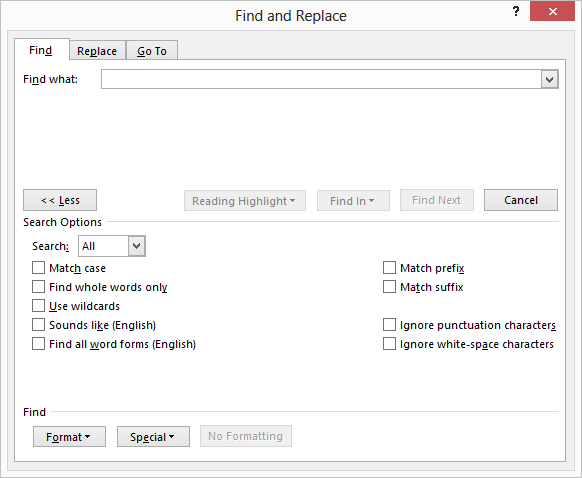Collapse options with the Less button
Viewport: 582px width, 478px height.
tap(60, 200)
